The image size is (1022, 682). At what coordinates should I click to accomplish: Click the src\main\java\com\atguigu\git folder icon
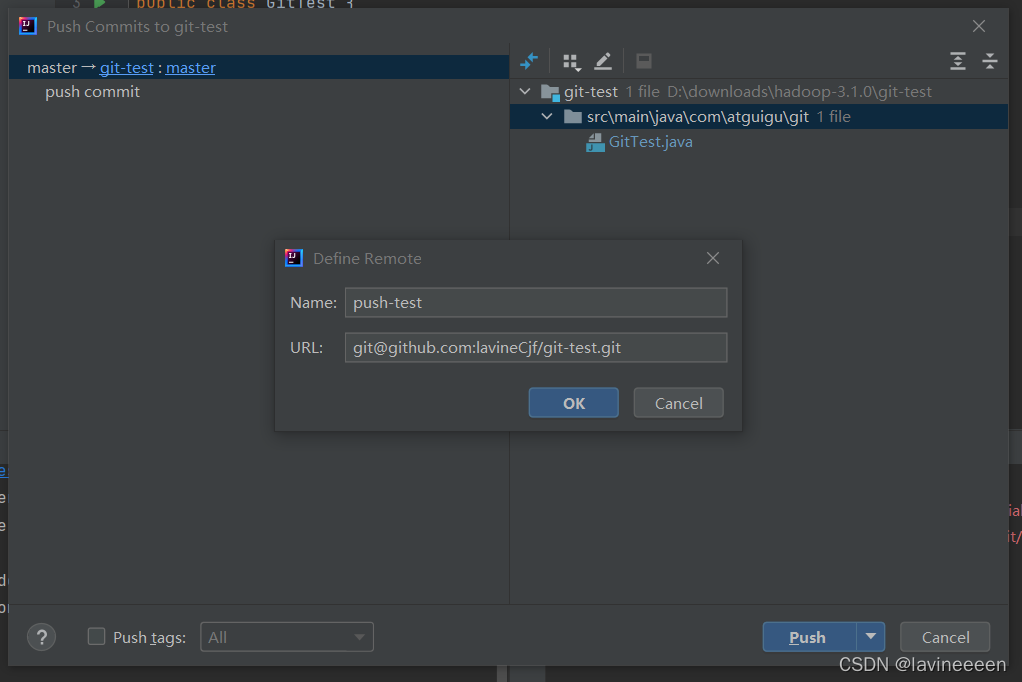pyautogui.click(x=573, y=117)
